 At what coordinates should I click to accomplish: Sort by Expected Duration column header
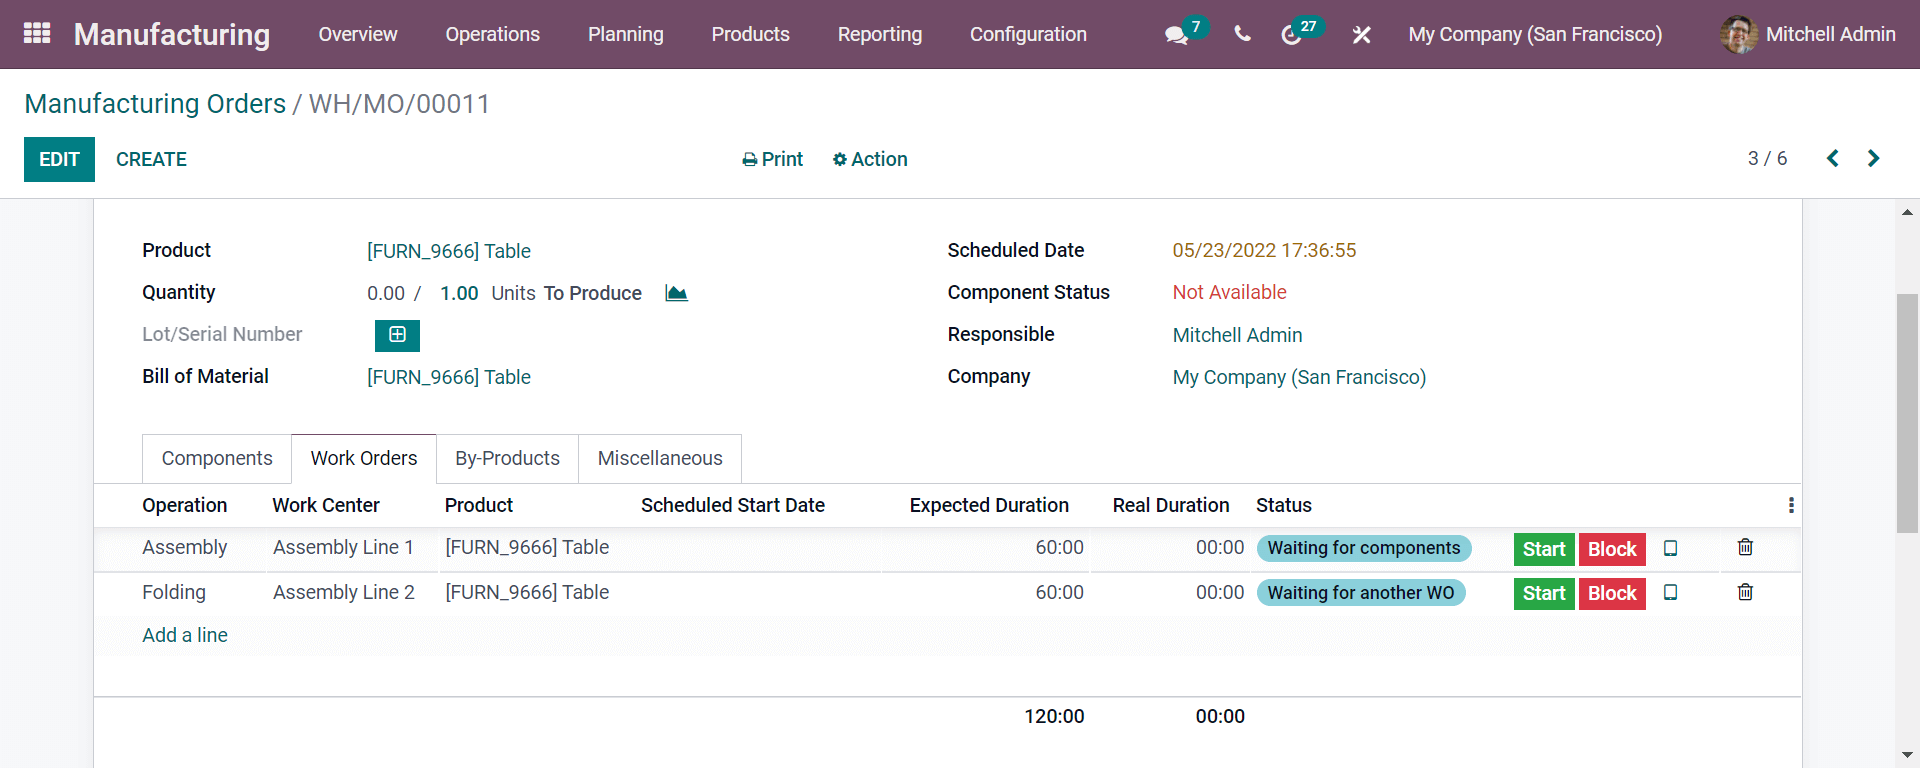pos(989,505)
